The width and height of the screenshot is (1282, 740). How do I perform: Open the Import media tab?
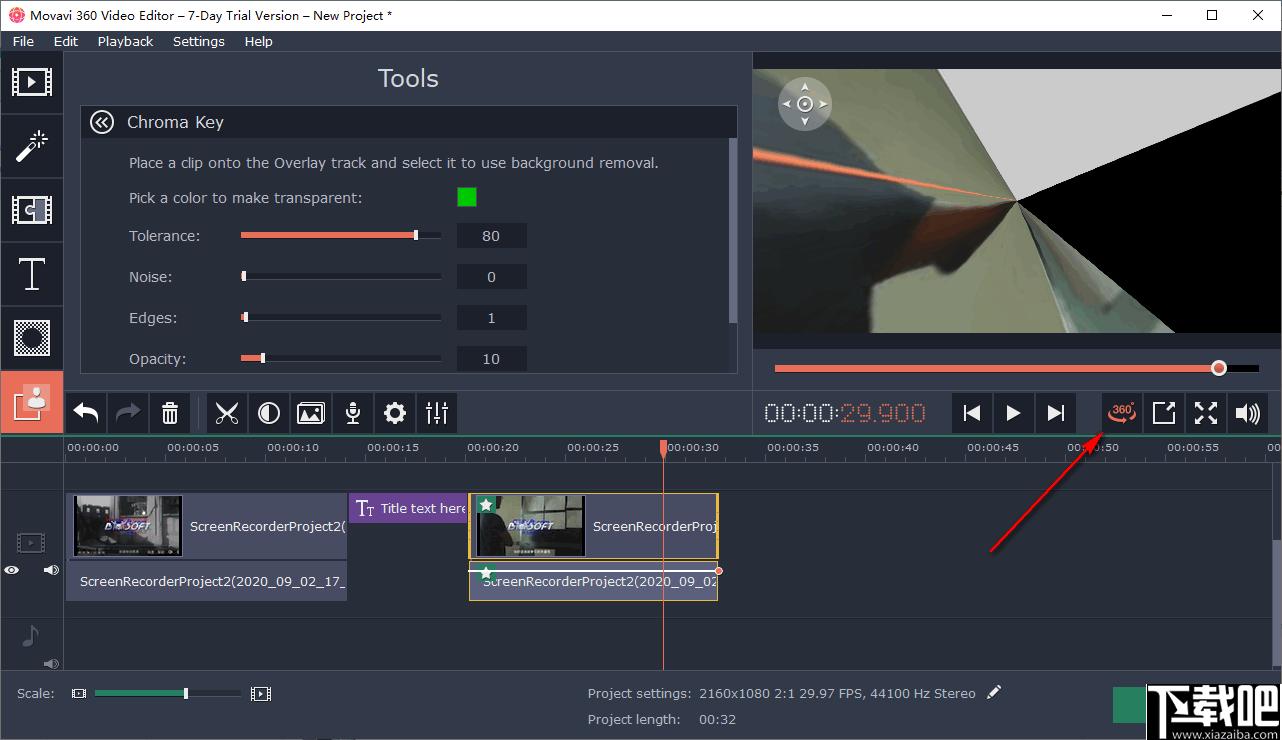31,82
